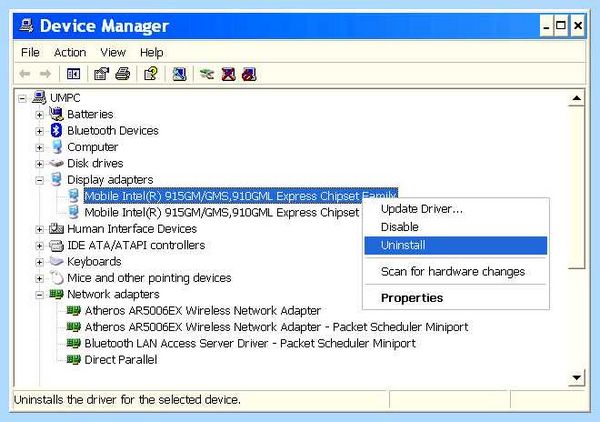Viewport: 600px width, 422px height.
Task: Click the IDE ATA/ATAPI controllers icon
Action: [56, 245]
